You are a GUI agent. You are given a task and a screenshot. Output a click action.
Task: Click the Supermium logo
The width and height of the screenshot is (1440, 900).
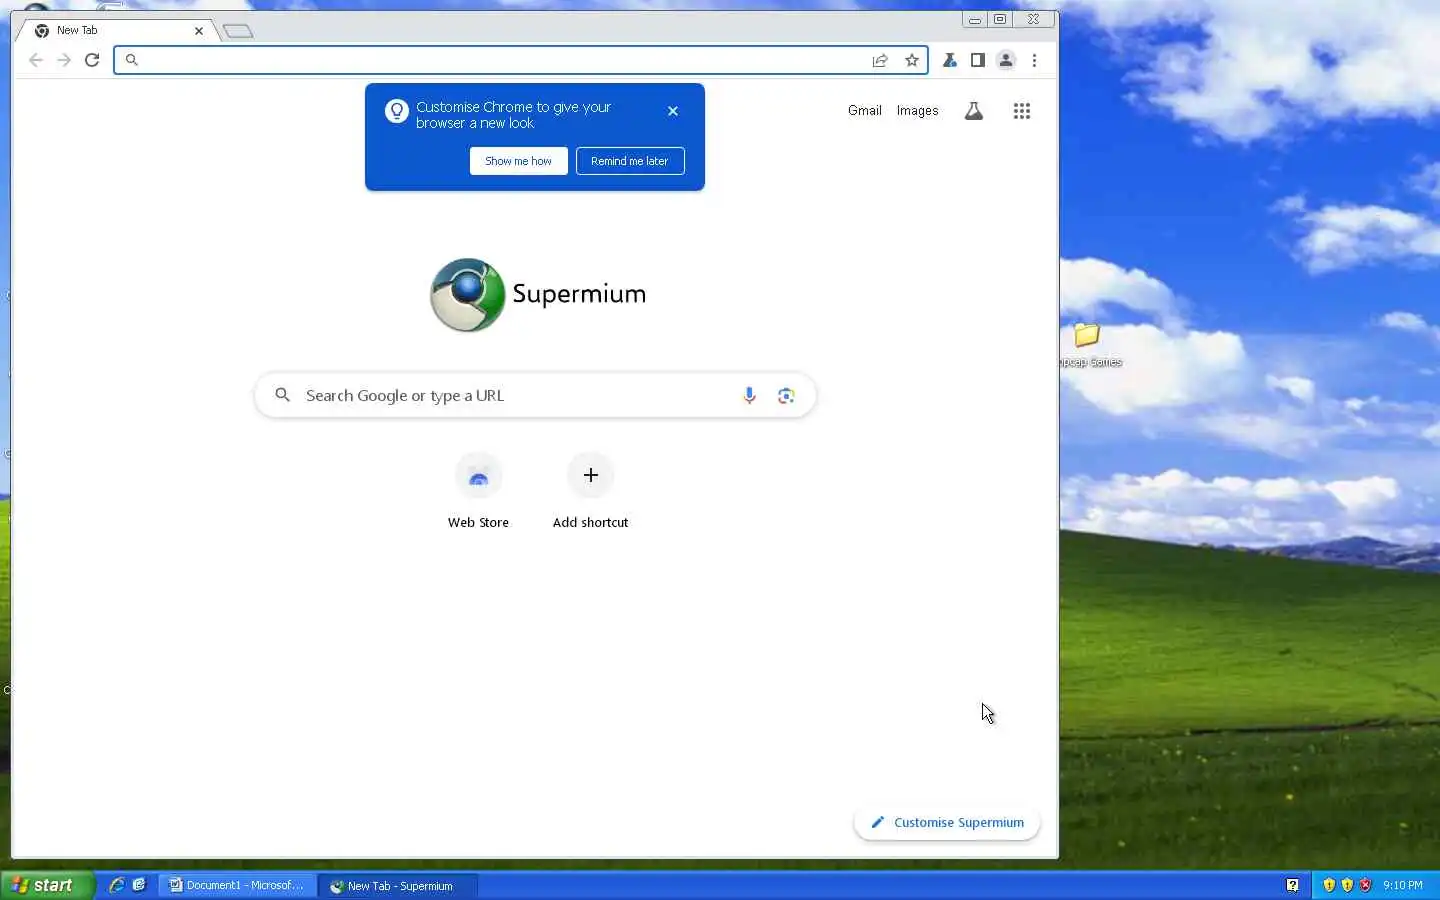(x=538, y=294)
